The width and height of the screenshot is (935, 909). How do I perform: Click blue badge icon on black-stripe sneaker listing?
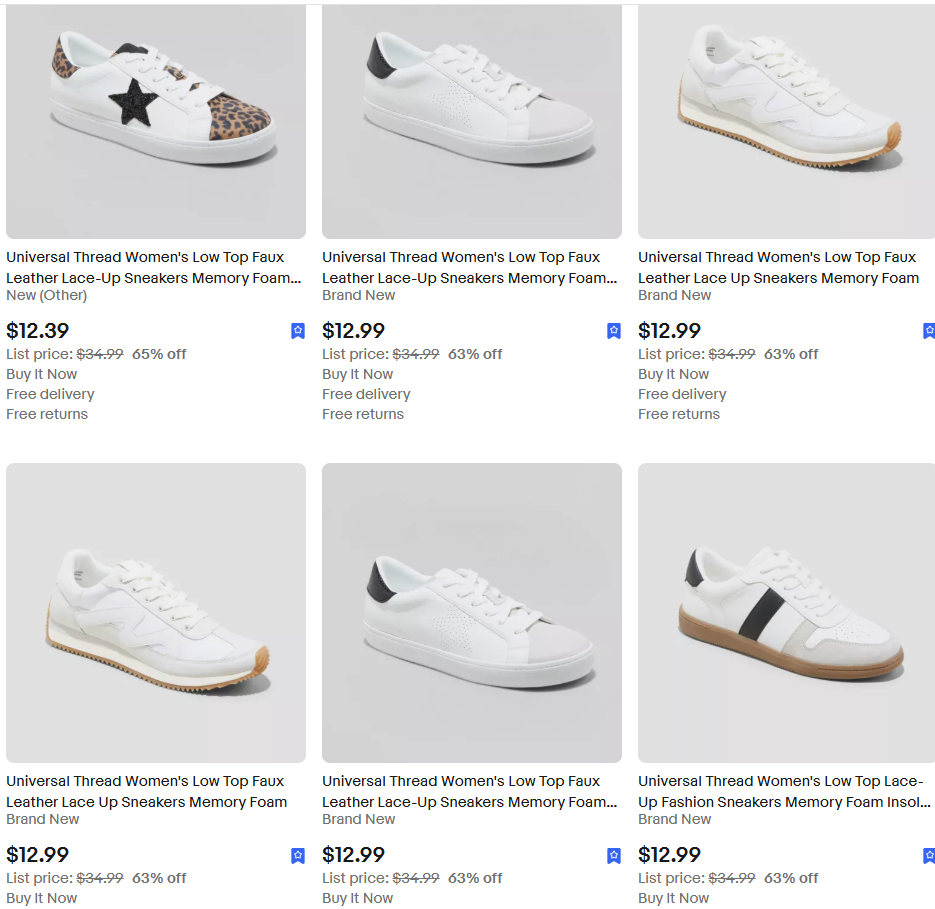929,856
